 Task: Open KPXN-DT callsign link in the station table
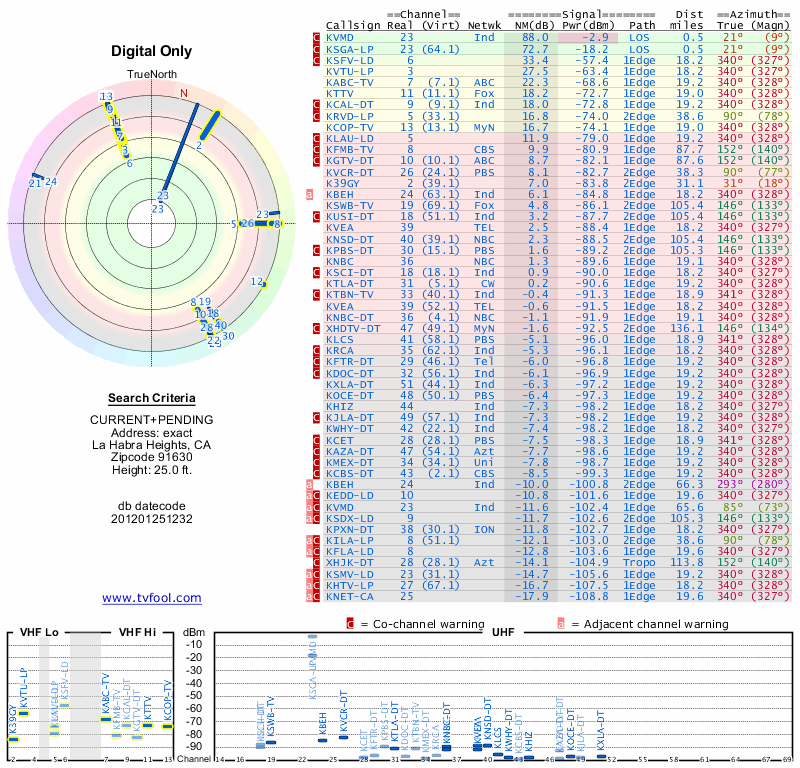[x=350, y=529]
